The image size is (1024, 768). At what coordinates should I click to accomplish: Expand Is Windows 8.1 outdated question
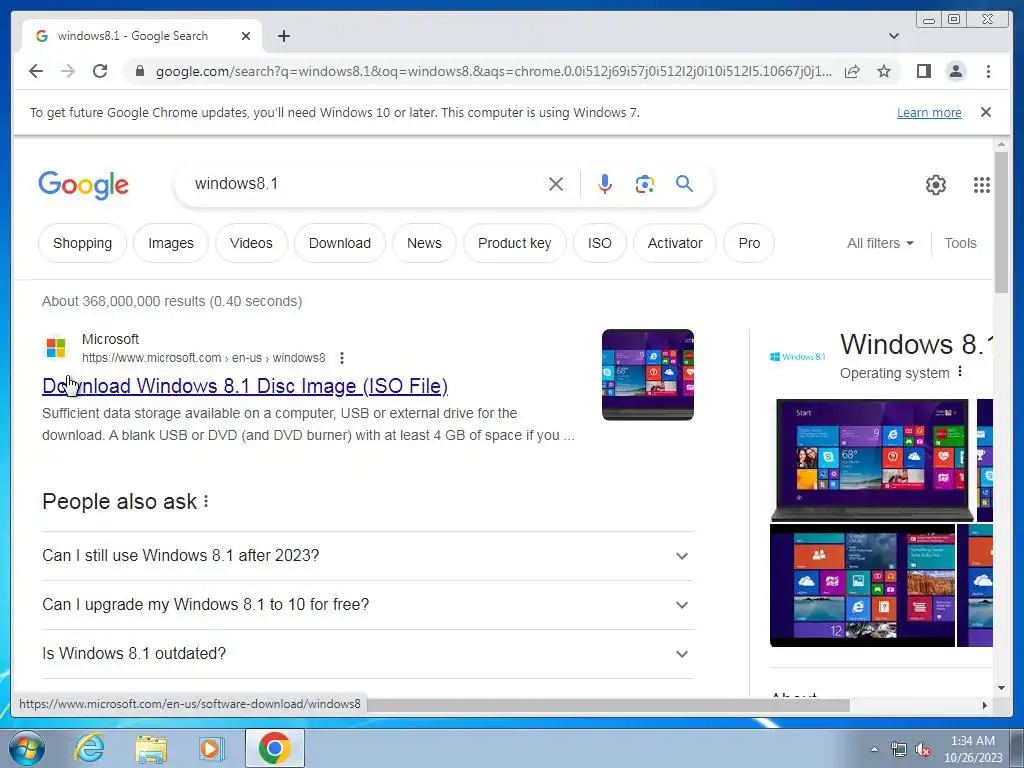[367, 654]
